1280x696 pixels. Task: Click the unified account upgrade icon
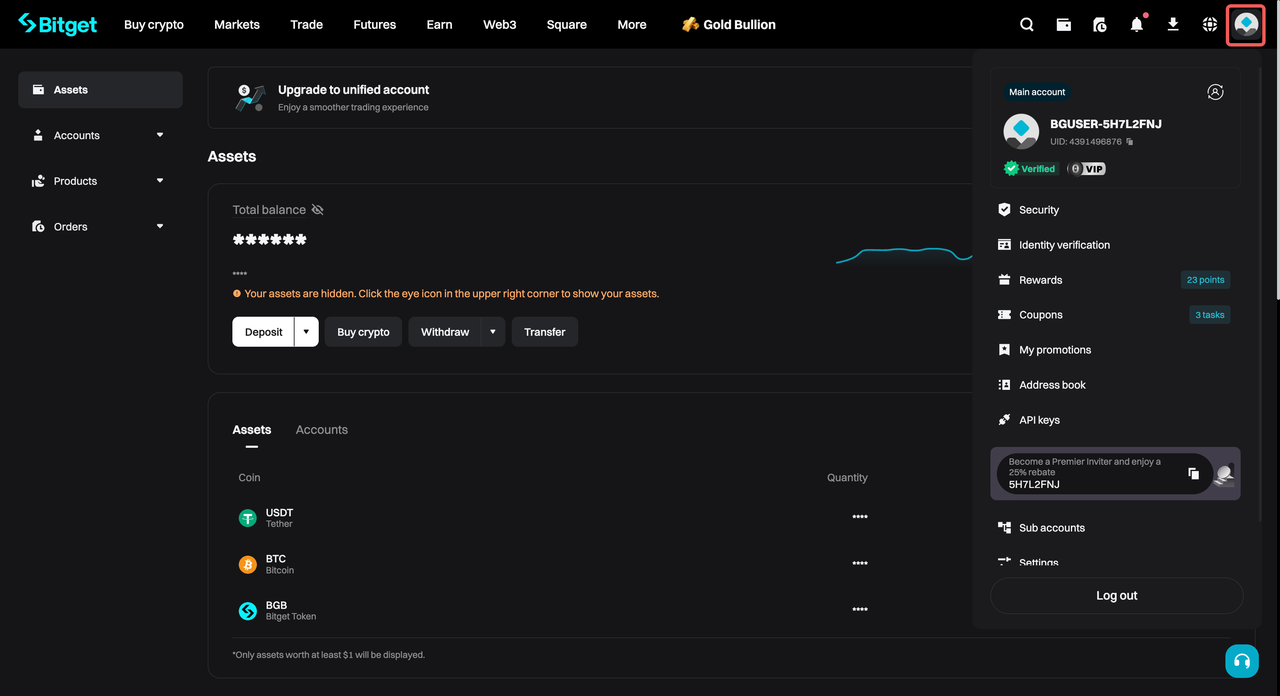[250, 97]
